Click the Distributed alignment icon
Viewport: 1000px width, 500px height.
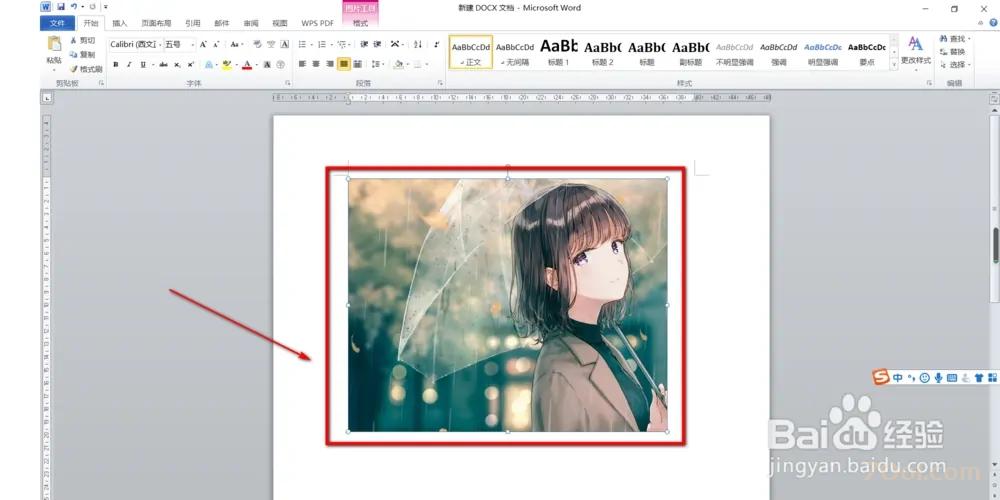(358, 64)
